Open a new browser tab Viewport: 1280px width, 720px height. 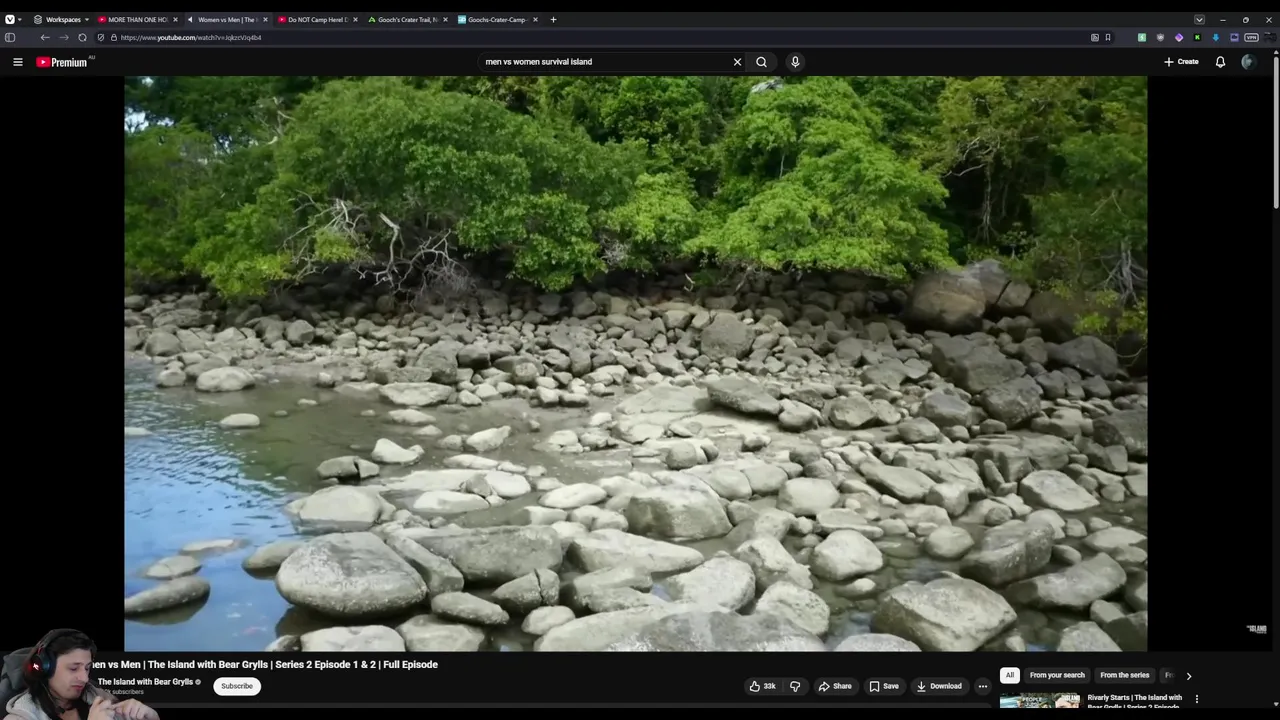point(553,19)
